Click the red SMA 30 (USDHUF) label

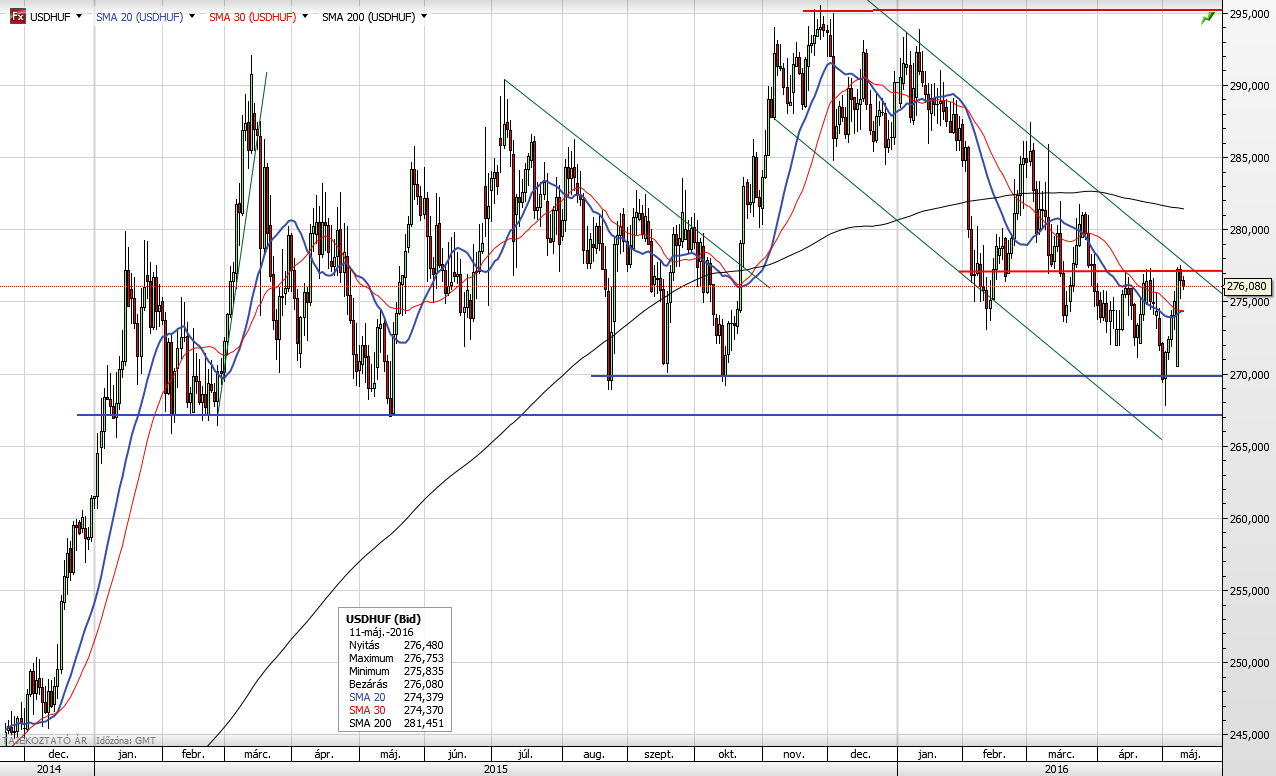253,17
